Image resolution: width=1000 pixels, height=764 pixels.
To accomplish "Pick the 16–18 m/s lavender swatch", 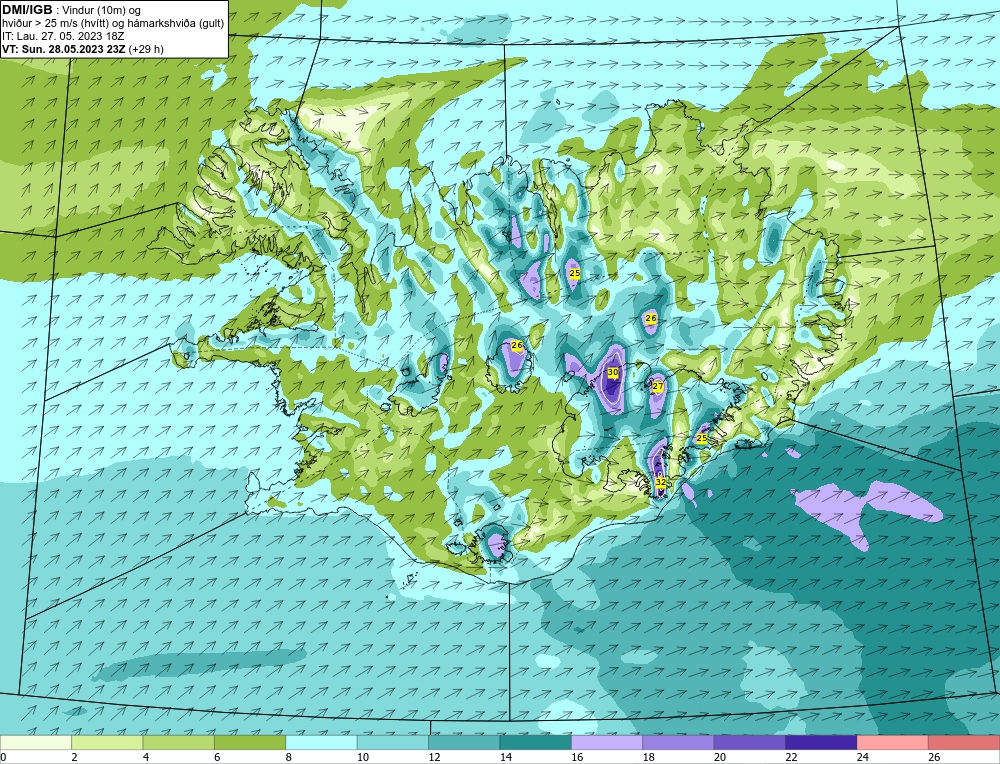I will 607,742.
